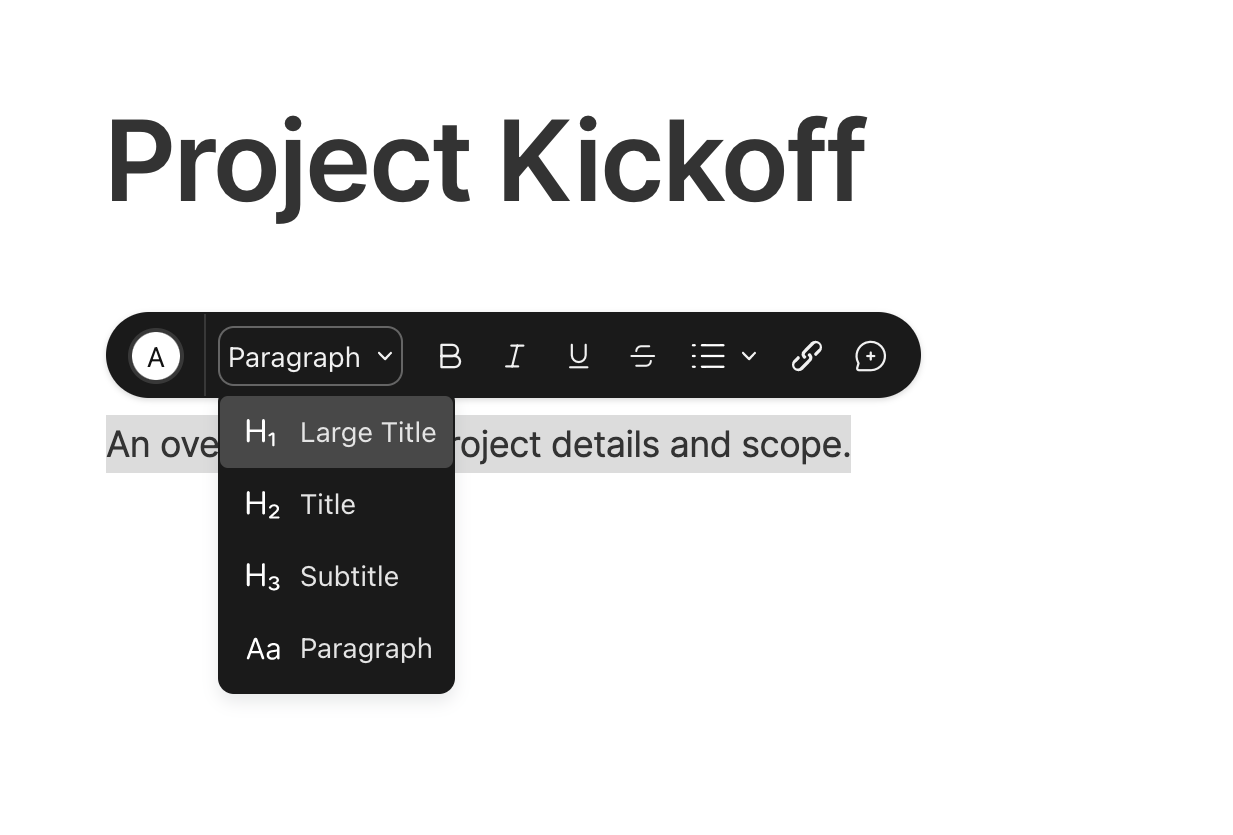Choose Large Title heading style
This screenshot has width=1233, height=835.
pyautogui.click(x=367, y=432)
